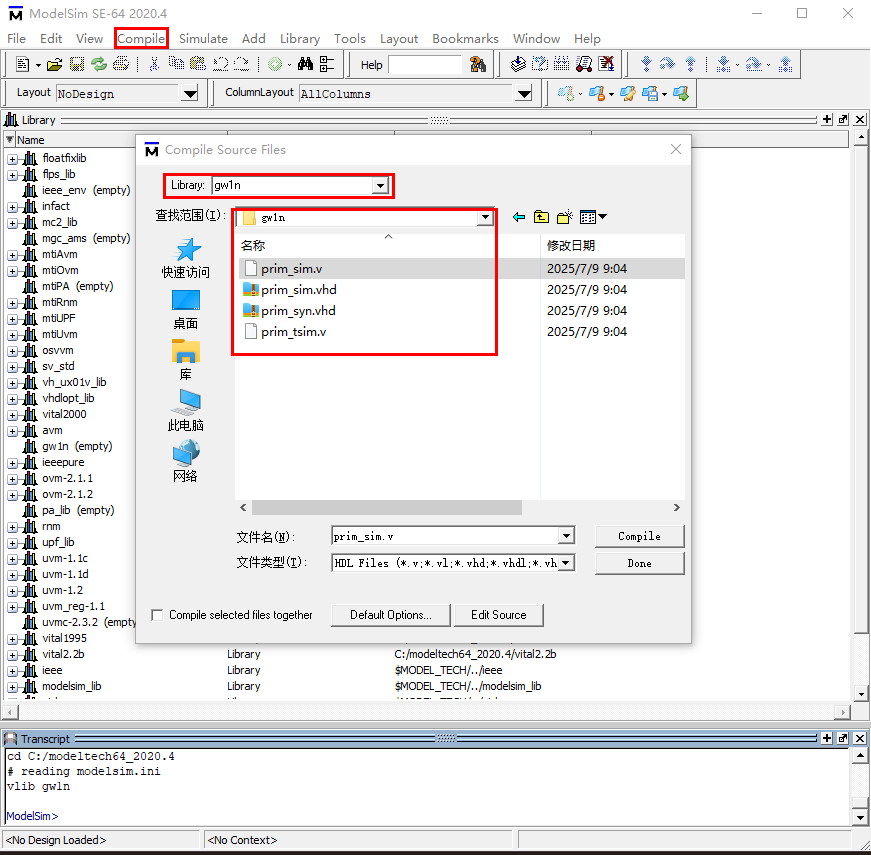This screenshot has height=855, width=871.
Task: Click the Paste clipboard toolbar icon
Action: [198, 64]
